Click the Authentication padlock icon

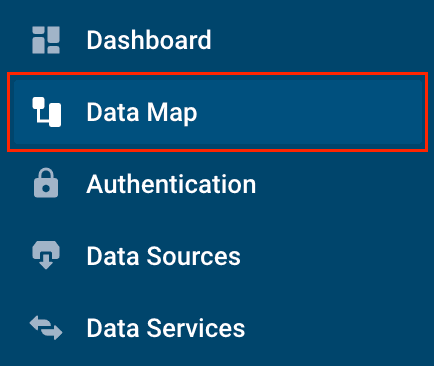[x=46, y=183]
